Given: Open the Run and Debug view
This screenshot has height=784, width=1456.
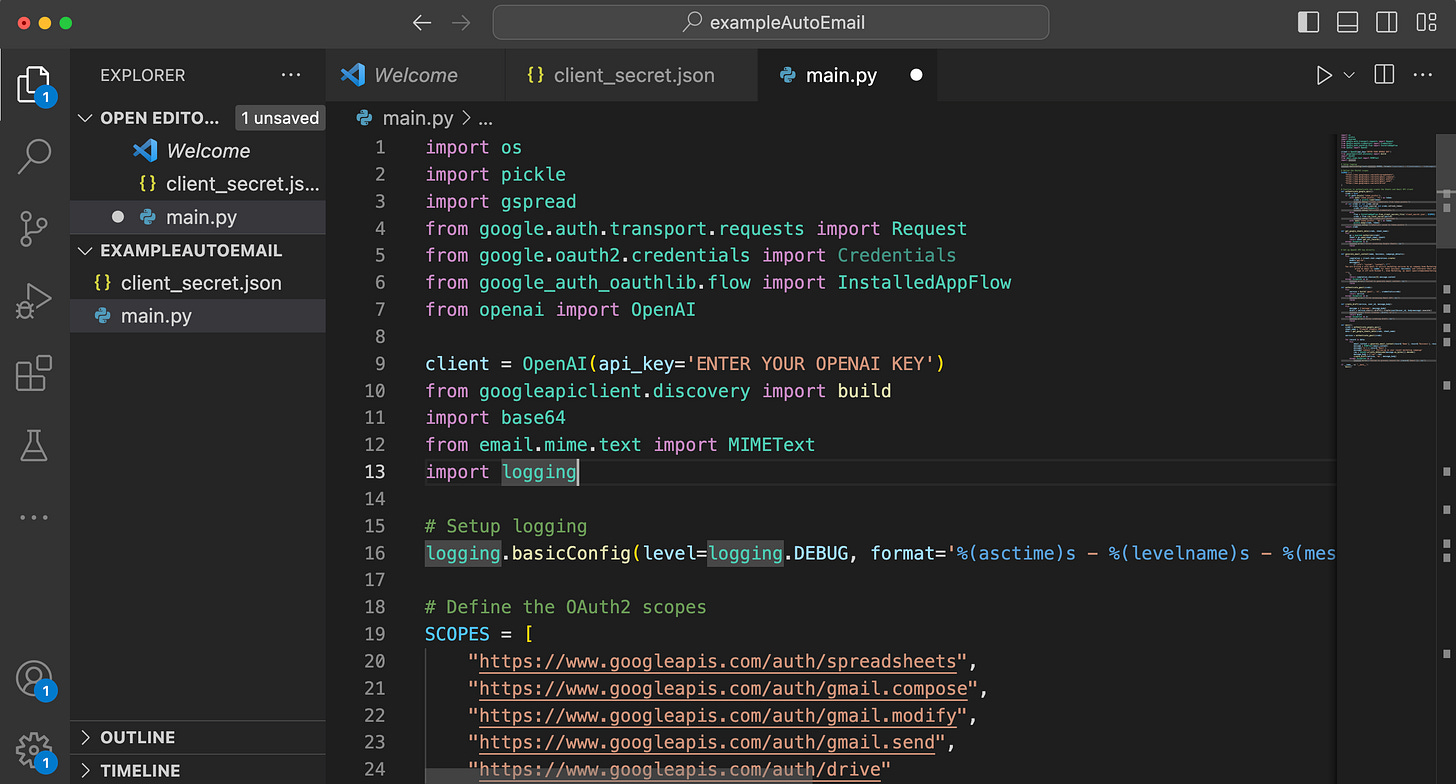Looking at the screenshot, I should coord(34,301).
